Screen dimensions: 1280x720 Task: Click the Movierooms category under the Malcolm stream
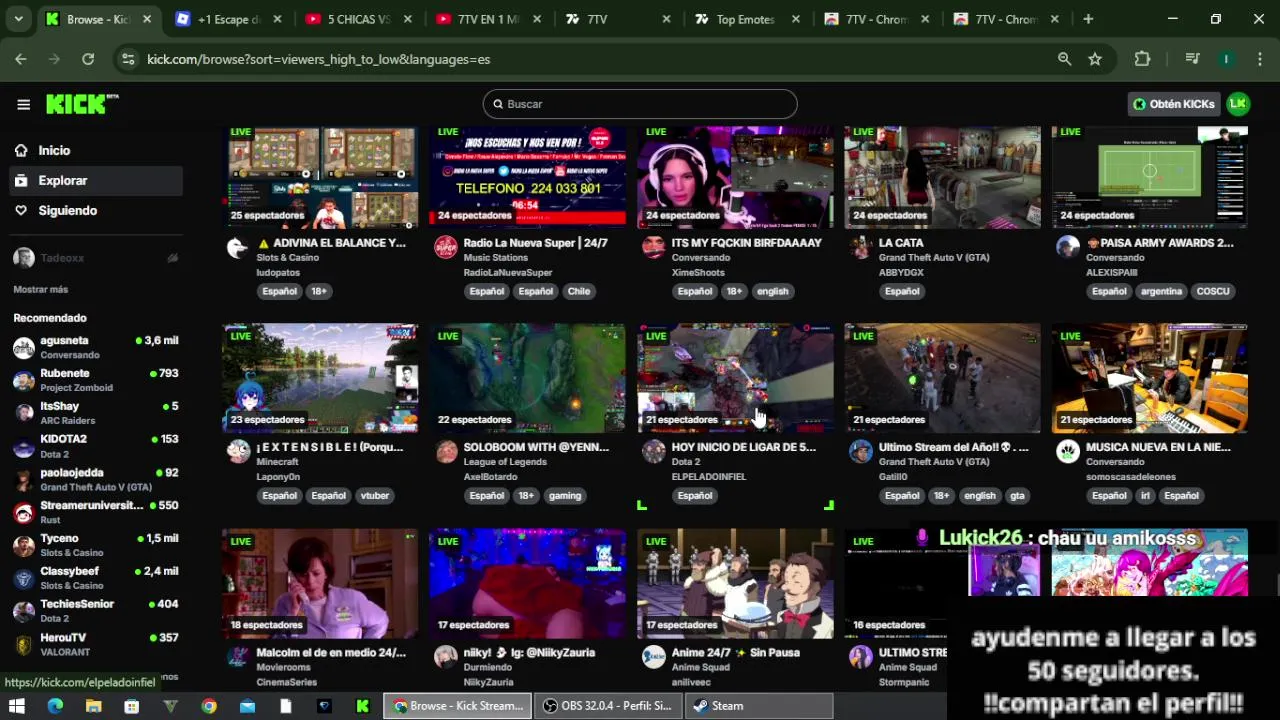pyautogui.click(x=286, y=667)
